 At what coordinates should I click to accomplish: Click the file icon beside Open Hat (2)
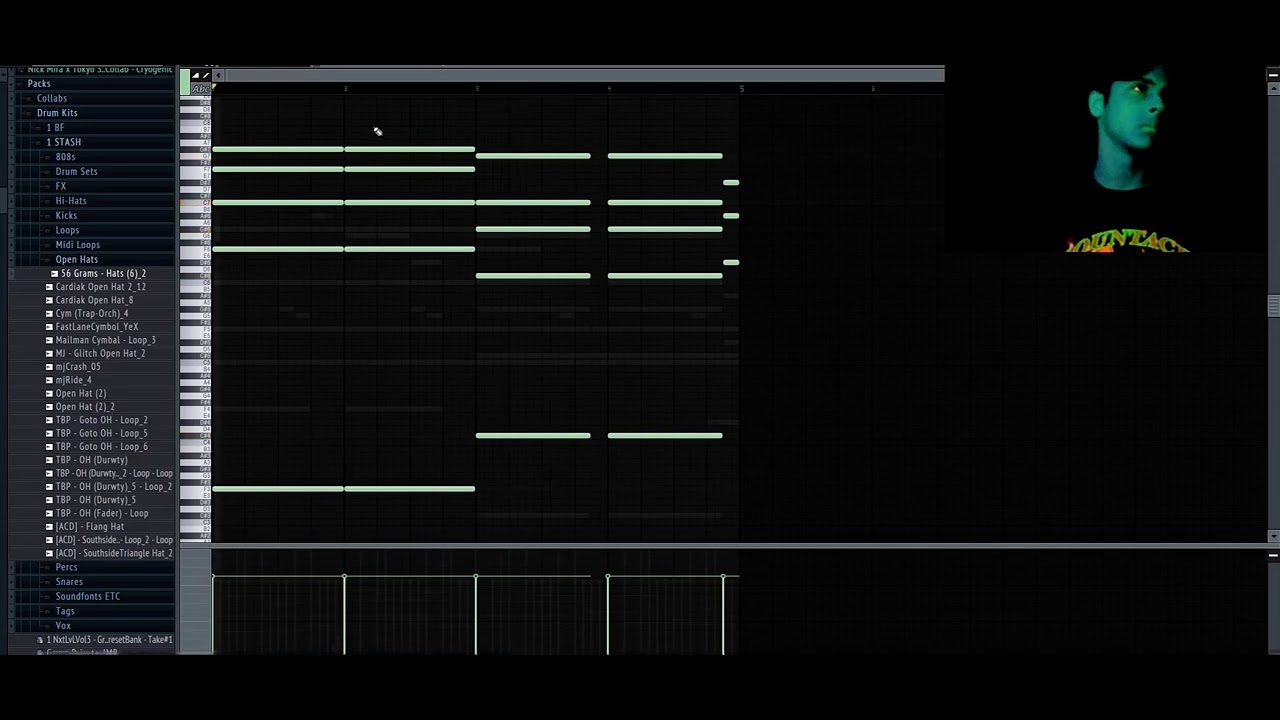(x=49, y=393)
